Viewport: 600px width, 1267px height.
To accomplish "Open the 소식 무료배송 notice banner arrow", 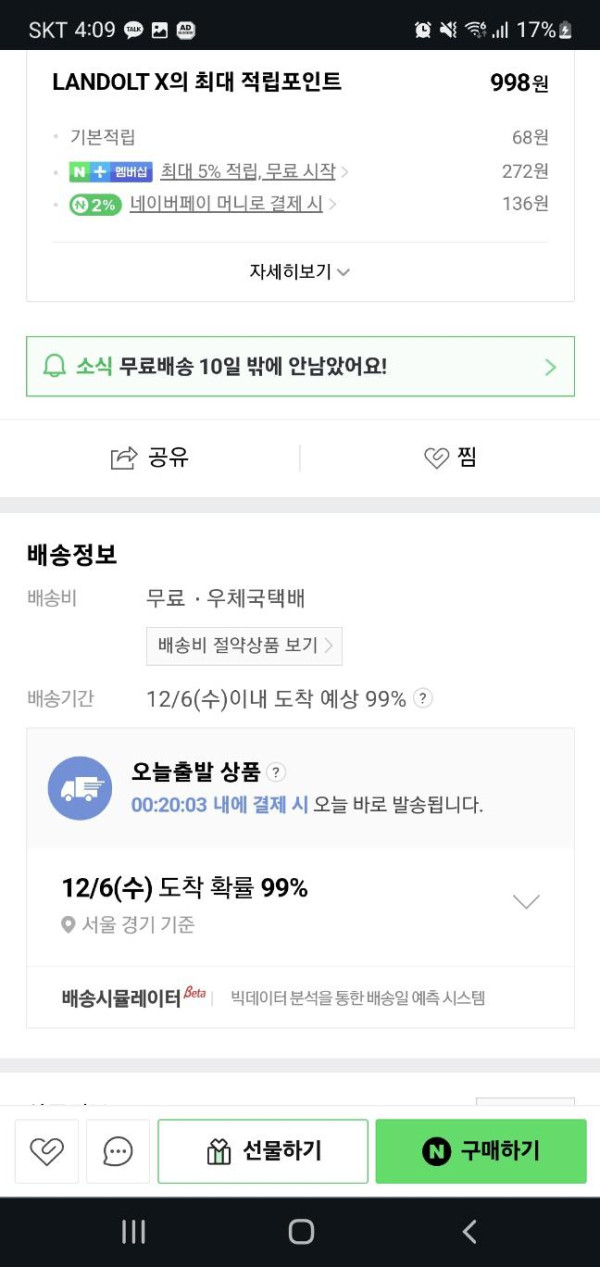I will pos(550,367).
